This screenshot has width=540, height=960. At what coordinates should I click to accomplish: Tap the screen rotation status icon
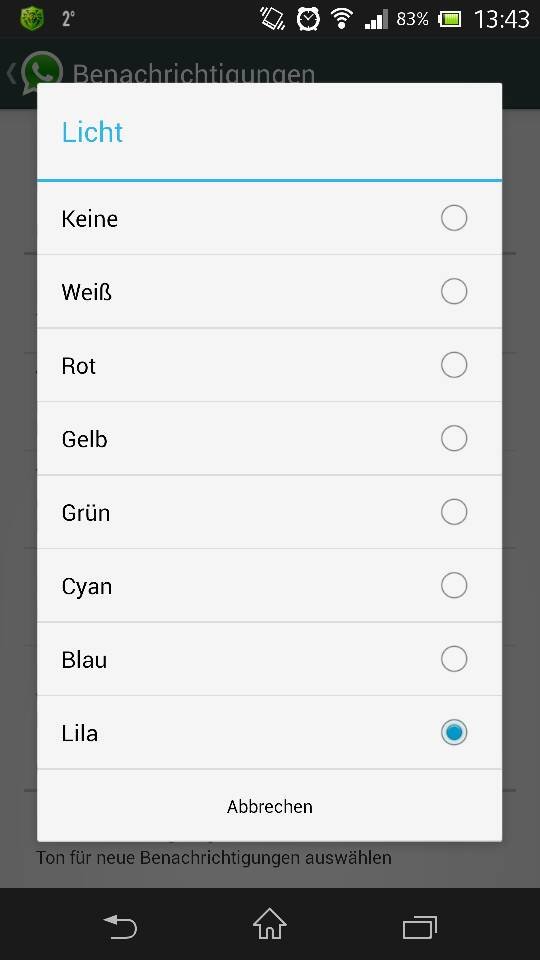coord(272,19)
